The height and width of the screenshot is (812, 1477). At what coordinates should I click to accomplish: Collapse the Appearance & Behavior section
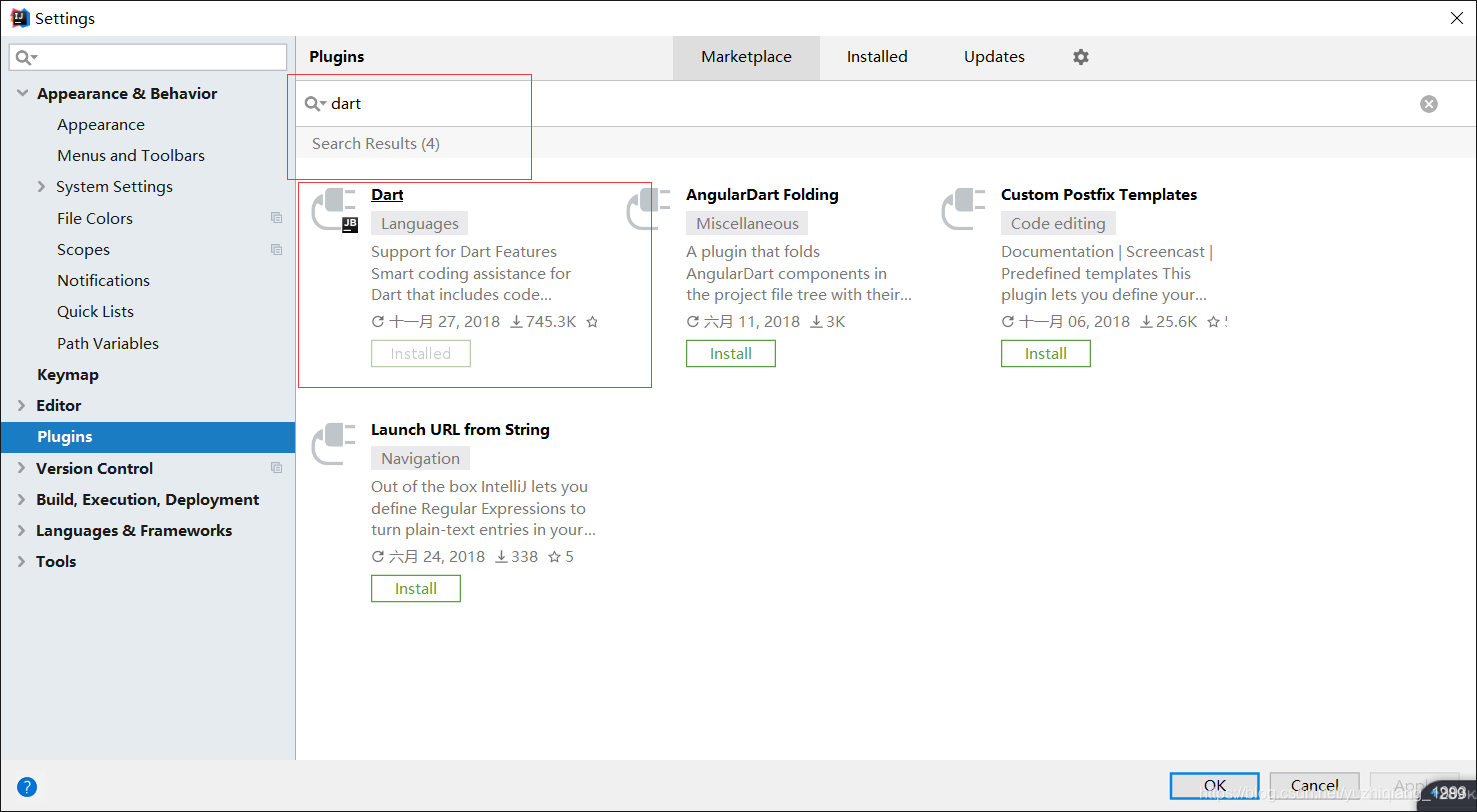22,93
